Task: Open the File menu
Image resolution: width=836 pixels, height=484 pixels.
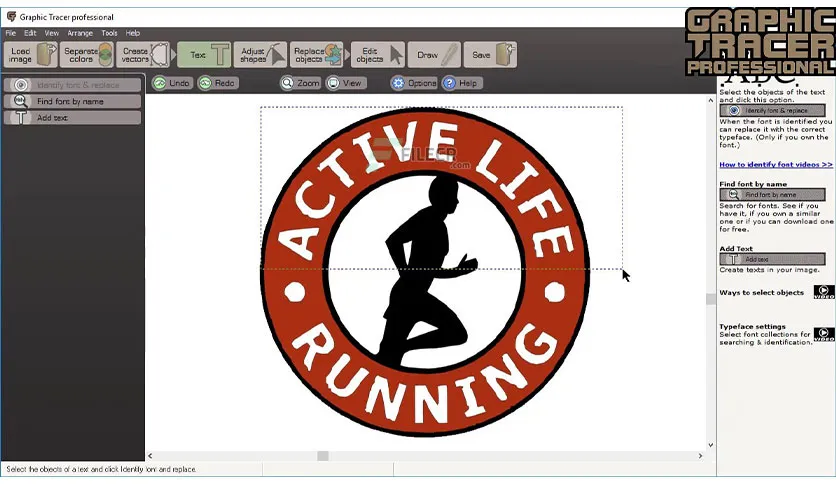Action: point(11,33)
